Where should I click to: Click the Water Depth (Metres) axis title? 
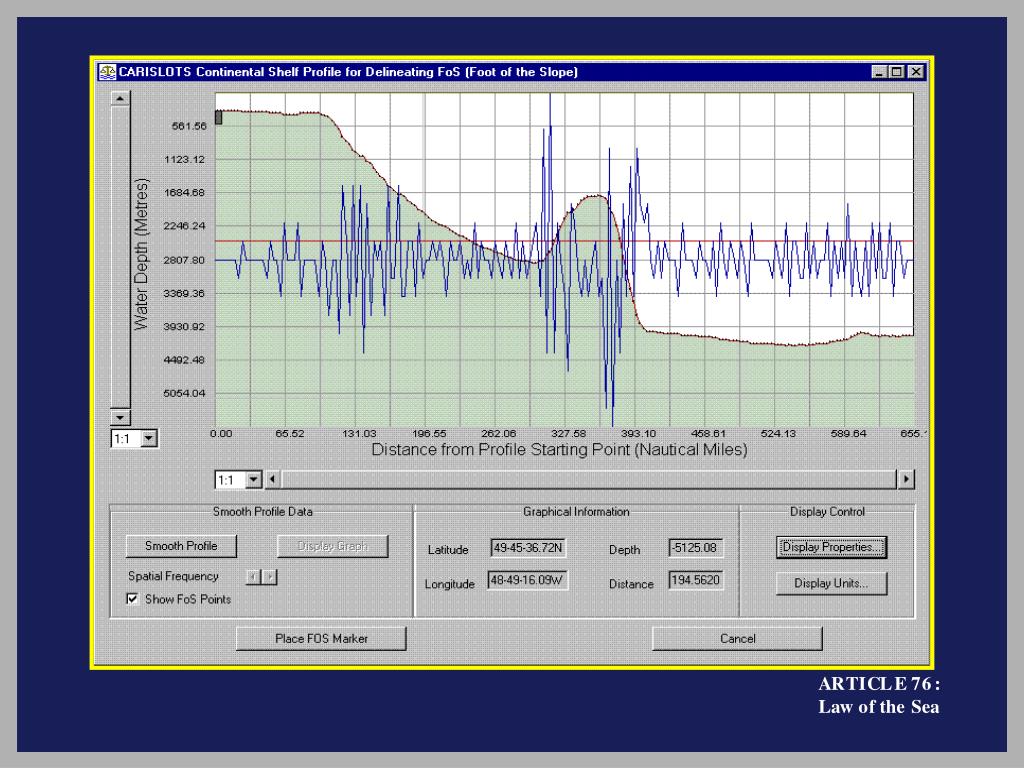click(x=141, y=254)
